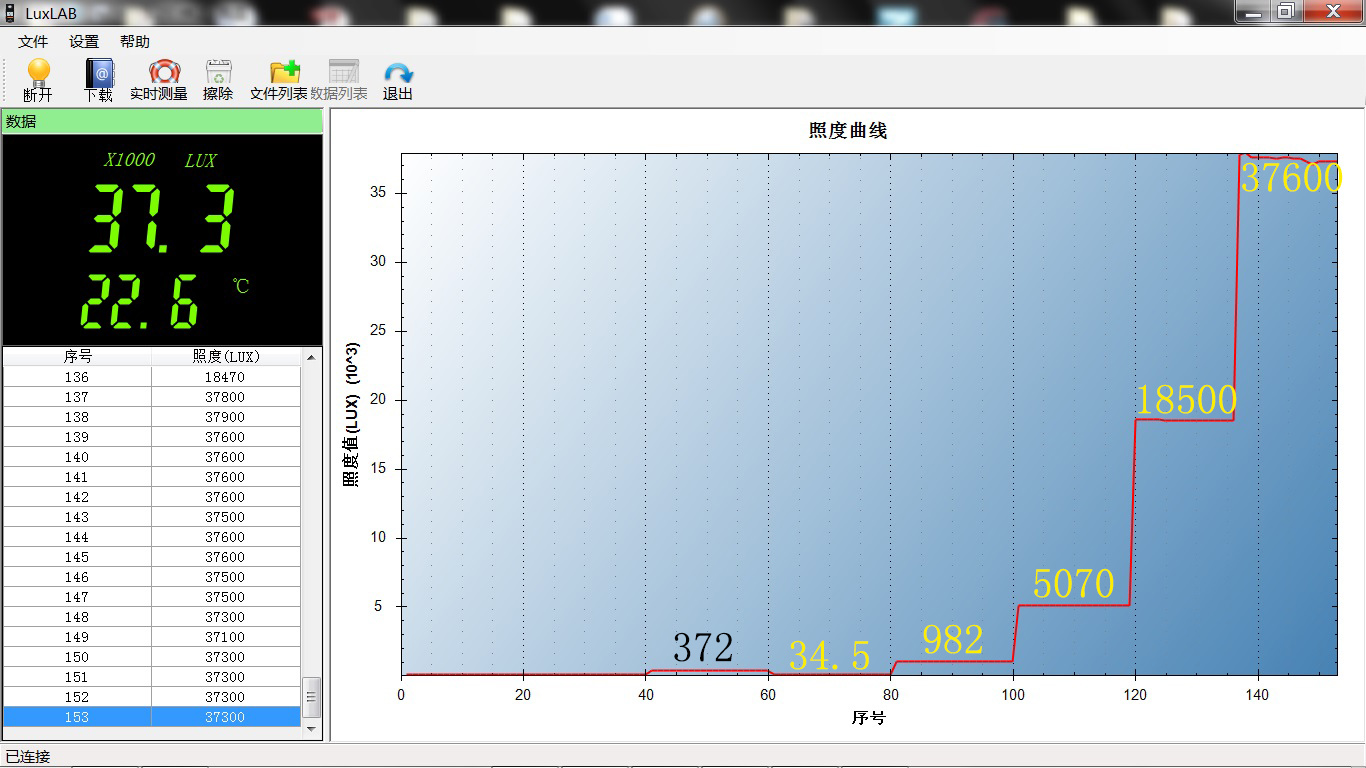Click the 18500 label on the chart

point(1186,400)
